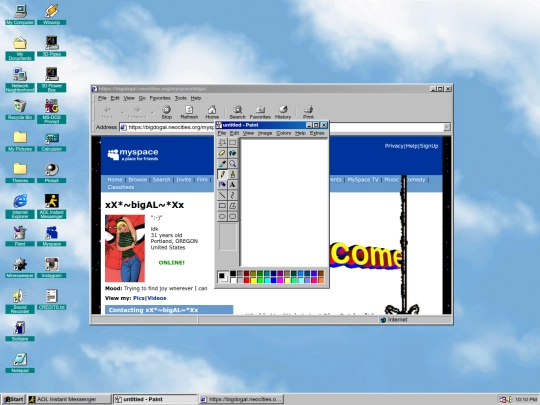Image resolution: width=540 pixels, height=405 pixels.
Task: Select the Pick Color eyedropper tool
Action: pyautogui.click(x=222, y=164)
